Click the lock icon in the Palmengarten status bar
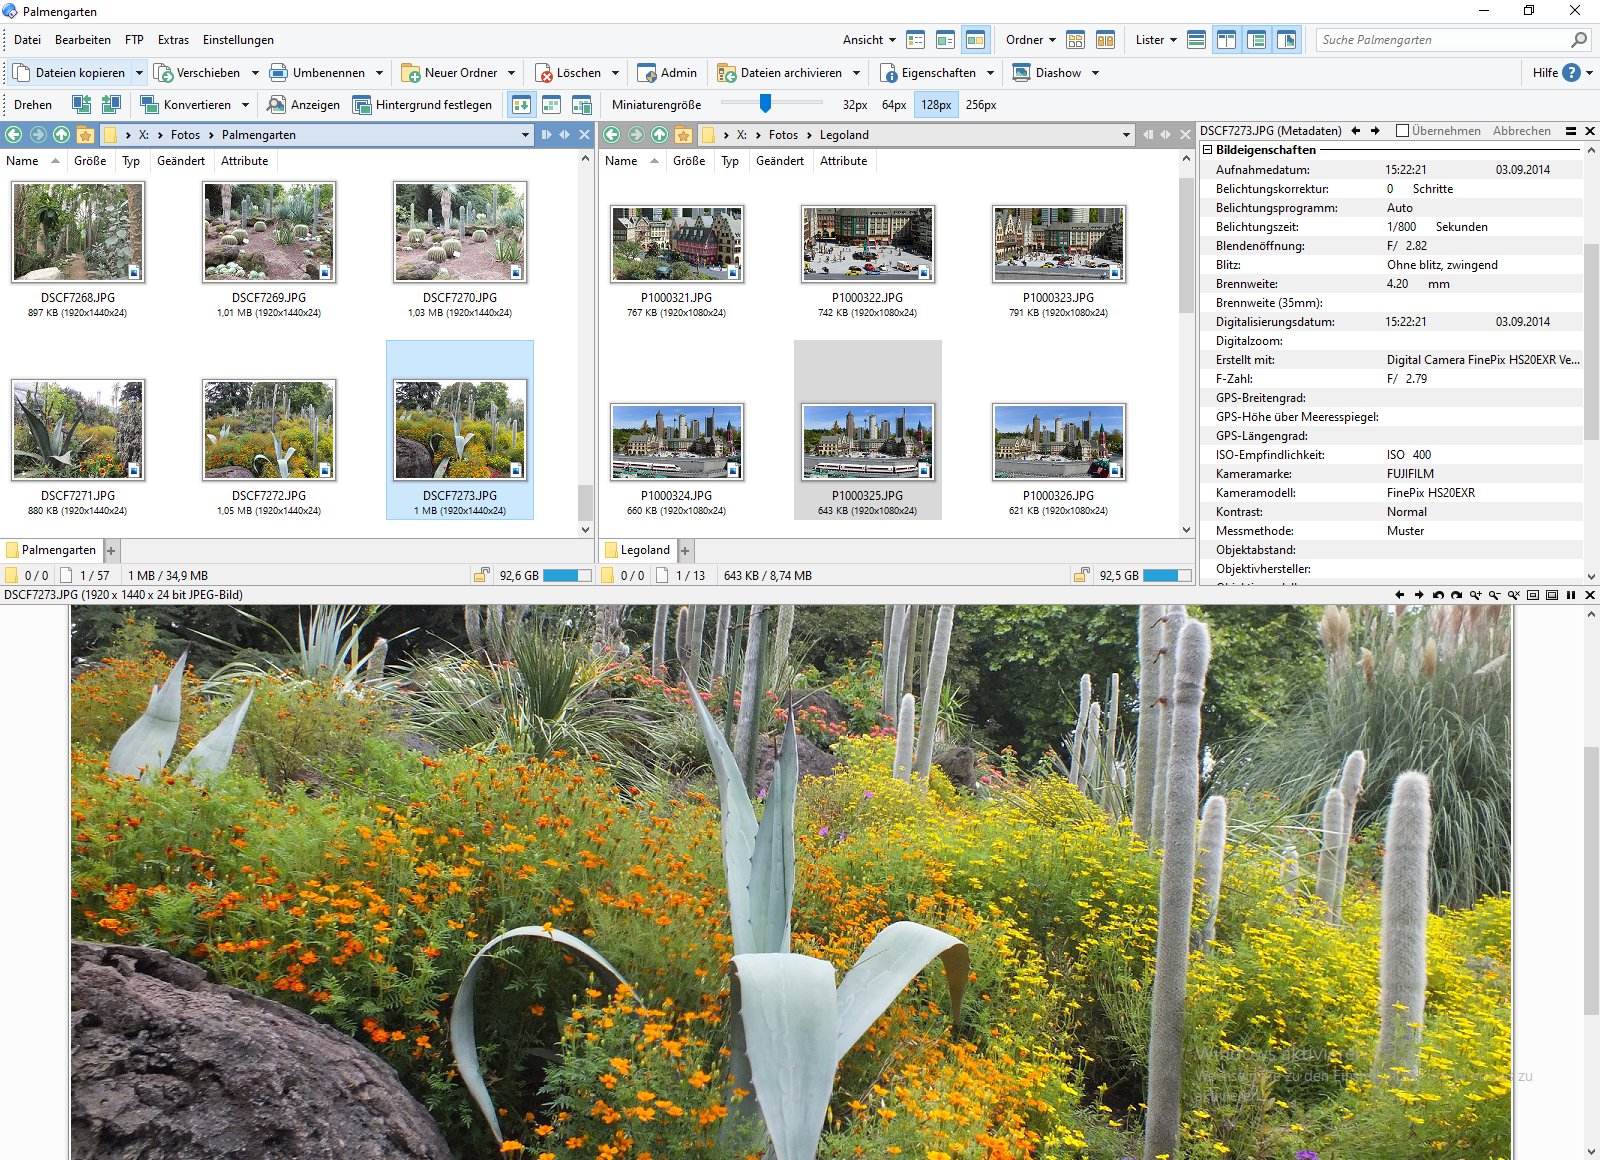 (x=481, y=575)
